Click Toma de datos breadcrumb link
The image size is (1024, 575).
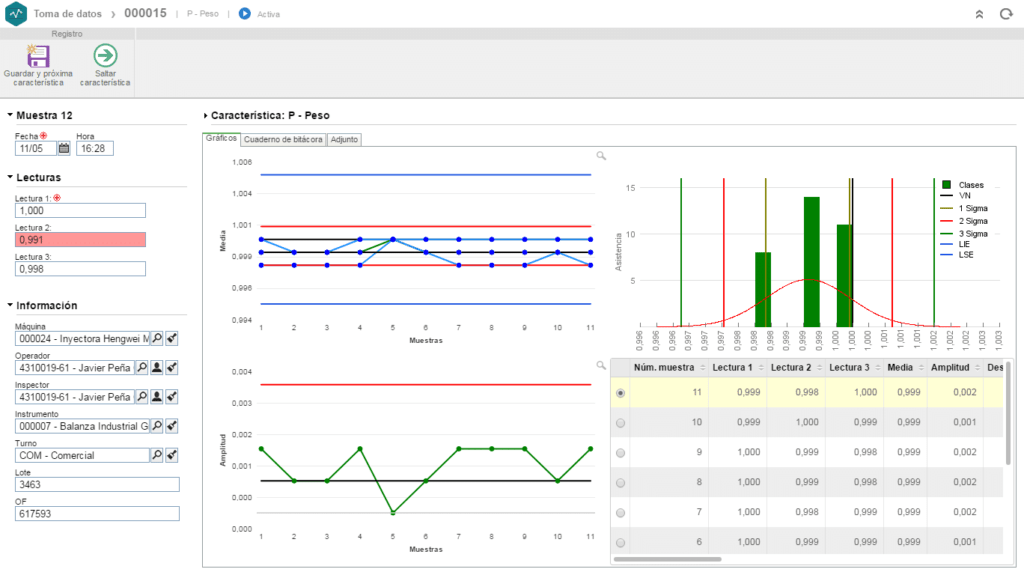pyautogui.click(x=68, y=14)
